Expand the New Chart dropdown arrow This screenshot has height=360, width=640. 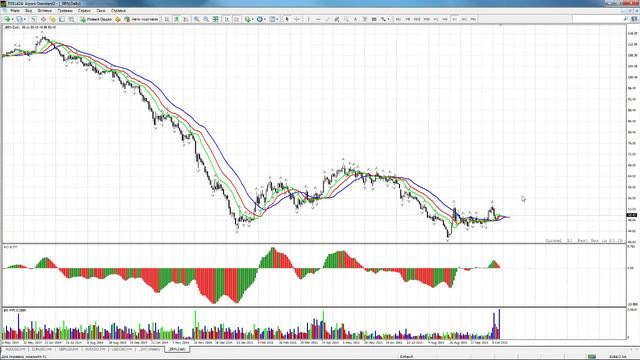point(13,19)
